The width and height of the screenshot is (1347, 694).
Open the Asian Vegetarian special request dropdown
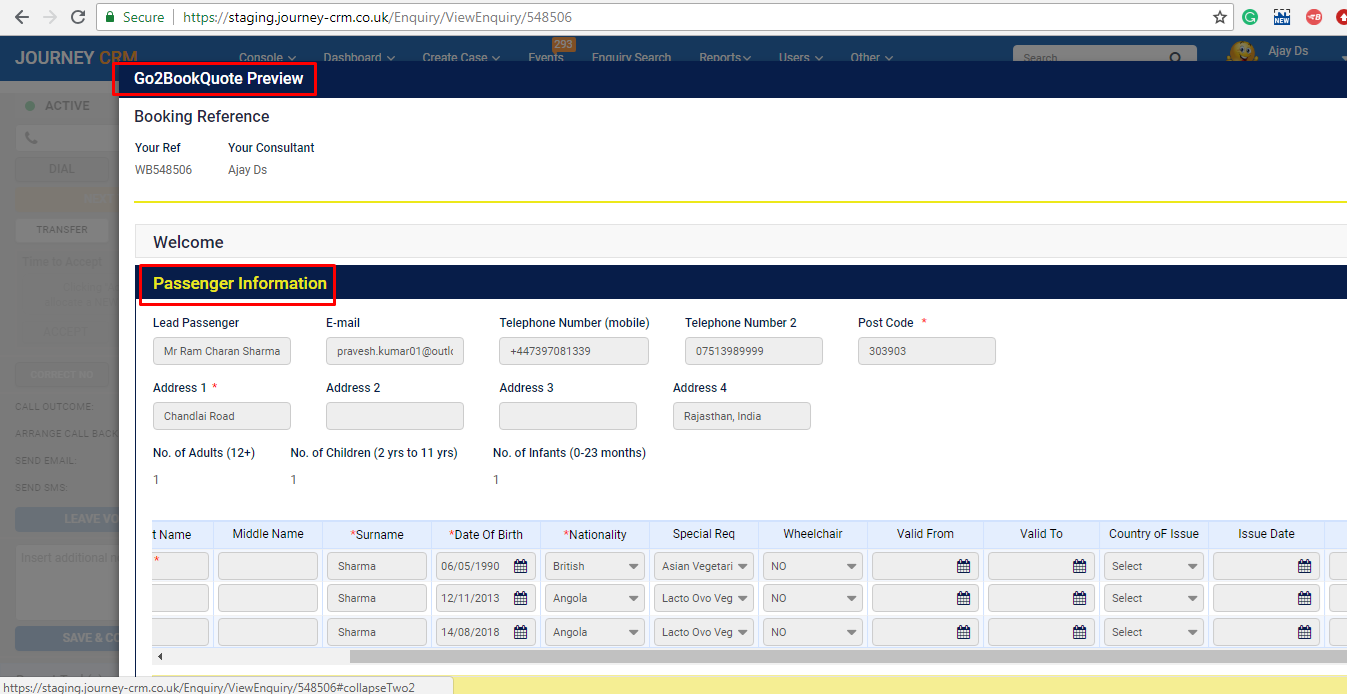704,566
